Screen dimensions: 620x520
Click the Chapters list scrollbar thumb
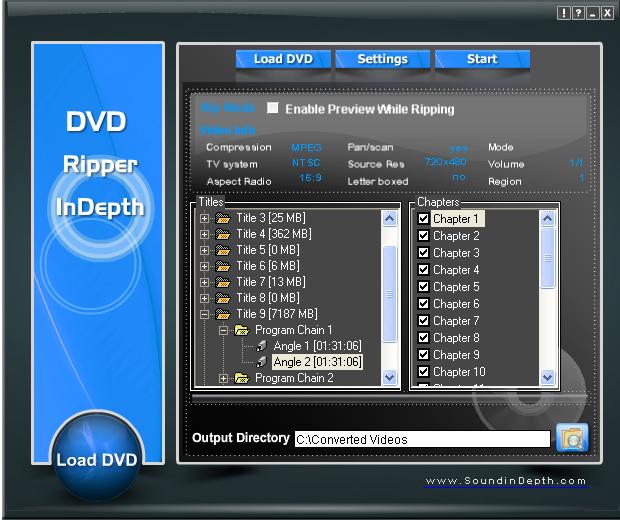[548, 258]
